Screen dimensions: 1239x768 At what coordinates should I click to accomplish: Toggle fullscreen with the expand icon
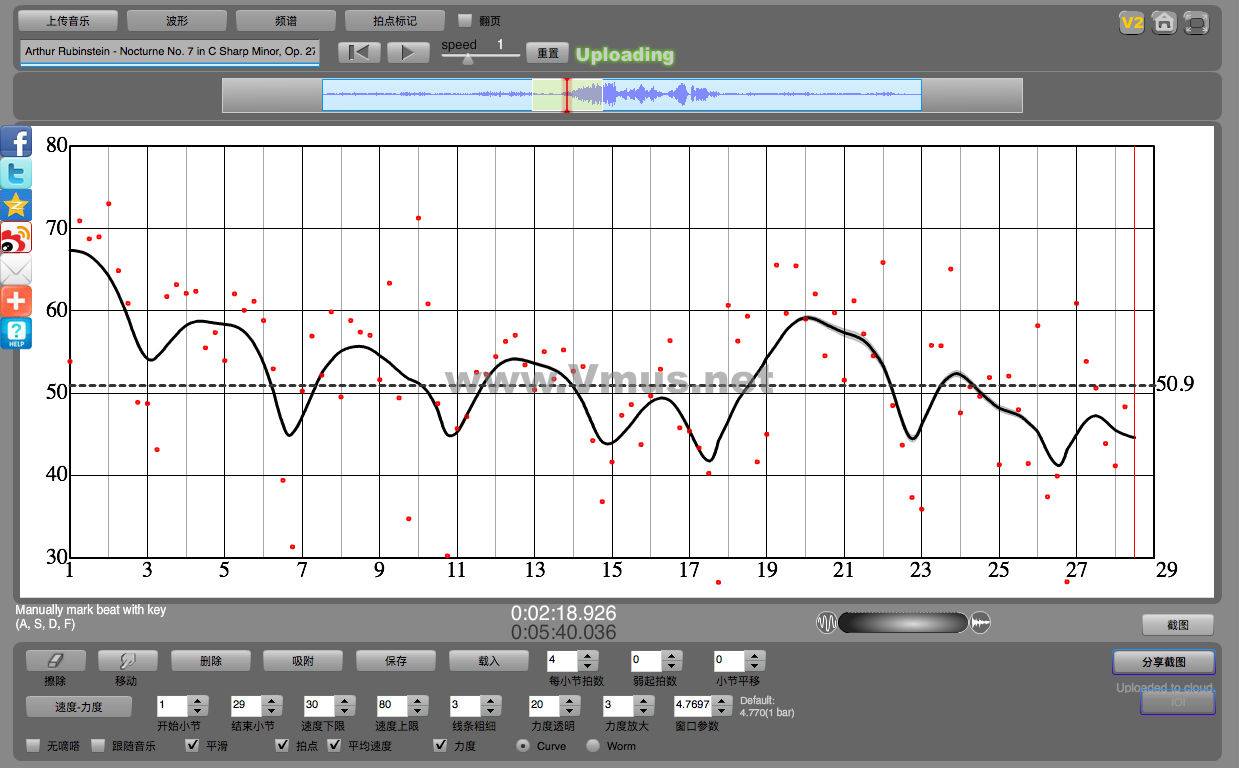pyautogui.click(x=1195, y=23)
